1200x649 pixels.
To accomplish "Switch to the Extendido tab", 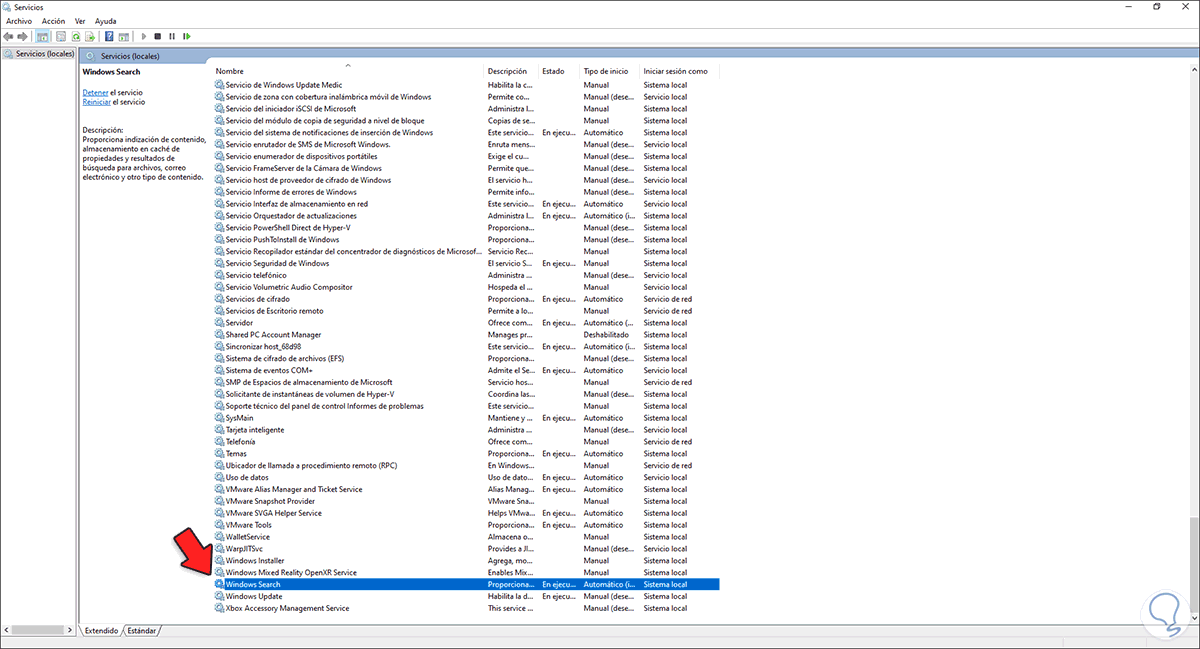I will [101, 631].
